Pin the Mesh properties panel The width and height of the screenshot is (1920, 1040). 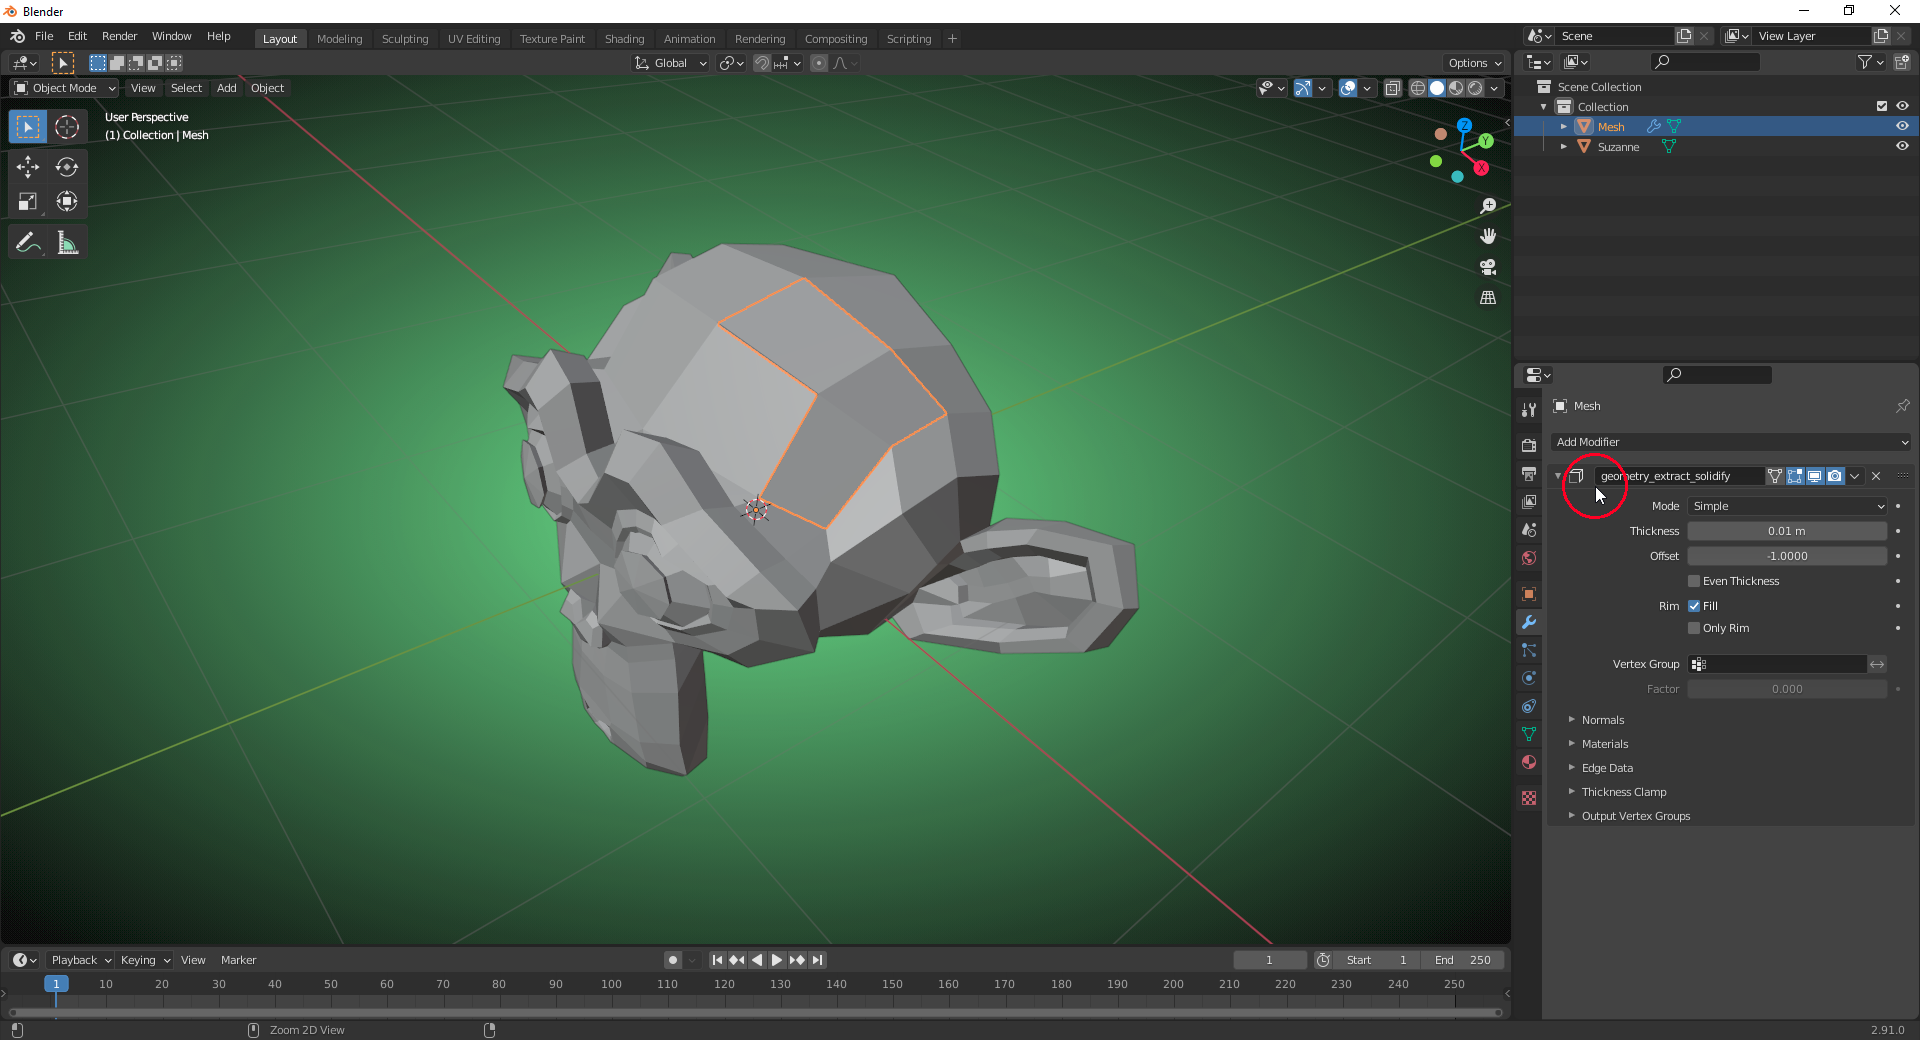[x=1902, y=406]
